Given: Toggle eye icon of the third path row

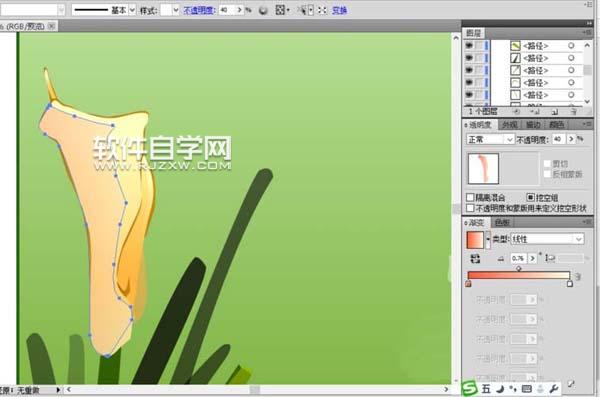Looking at the screenshot, I should [469, 70].
